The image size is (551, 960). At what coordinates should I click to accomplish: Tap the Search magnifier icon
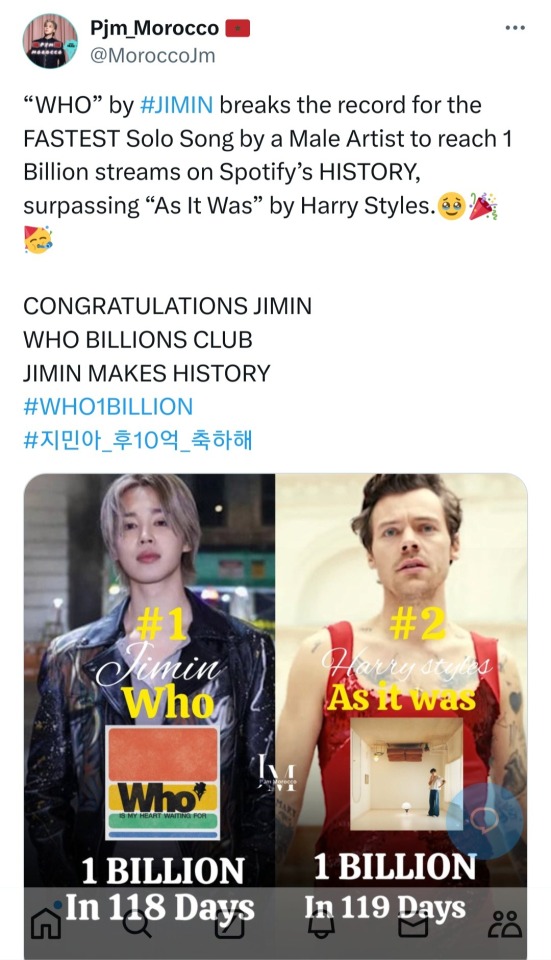coord(136,924)
